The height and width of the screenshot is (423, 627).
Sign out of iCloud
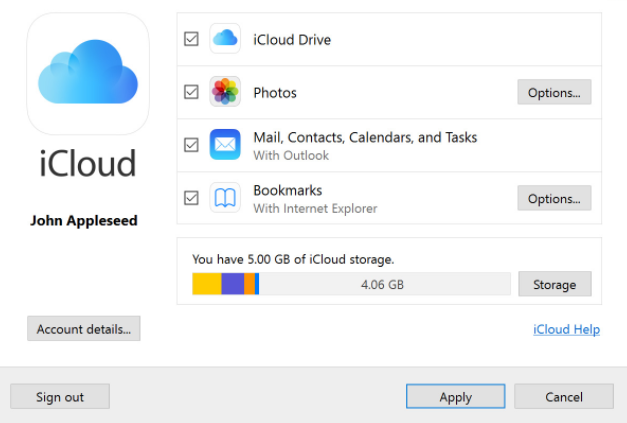click(x=60, y=397)
